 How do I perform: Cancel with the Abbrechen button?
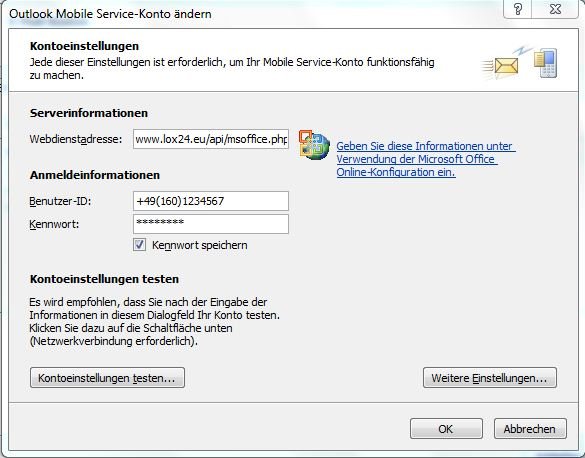530,429
